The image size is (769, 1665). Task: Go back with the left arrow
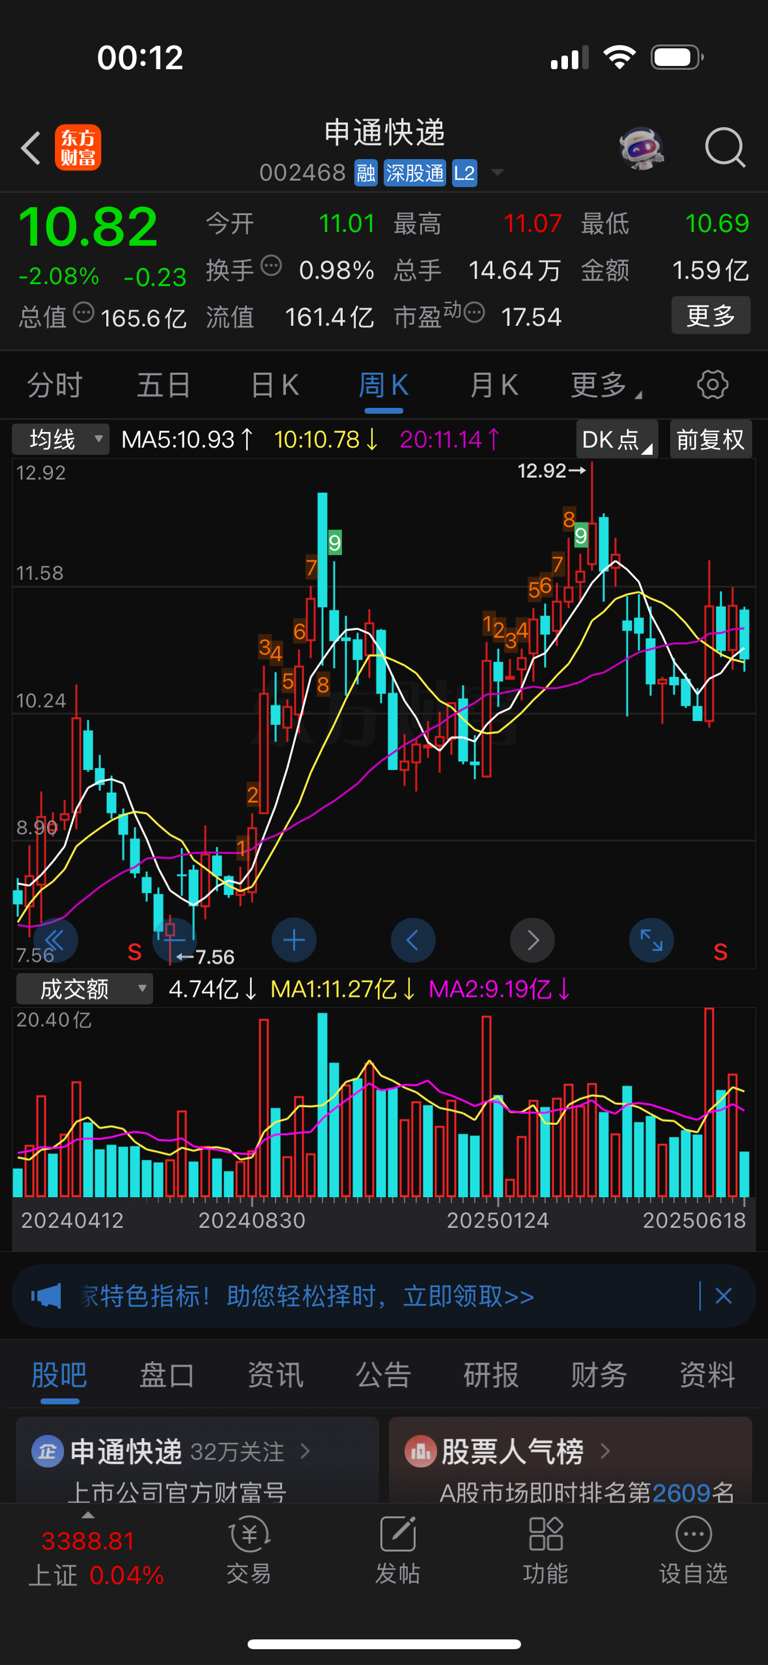tap(31, 148)
